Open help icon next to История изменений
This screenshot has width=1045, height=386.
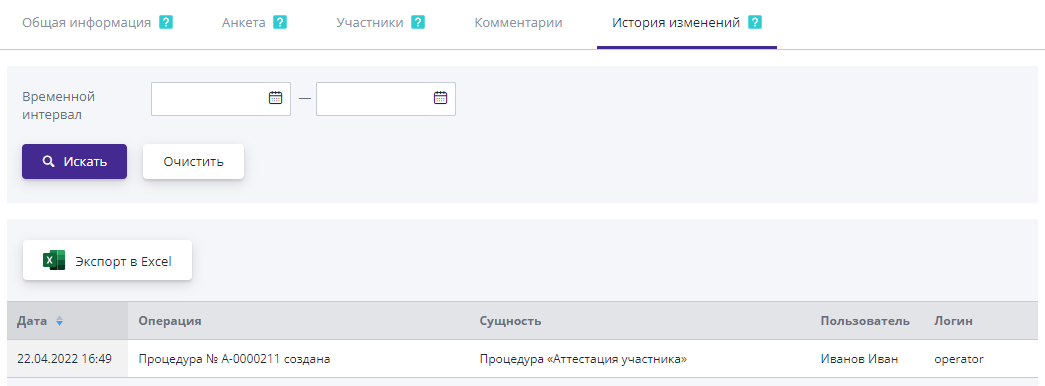[x=755, y=23]
